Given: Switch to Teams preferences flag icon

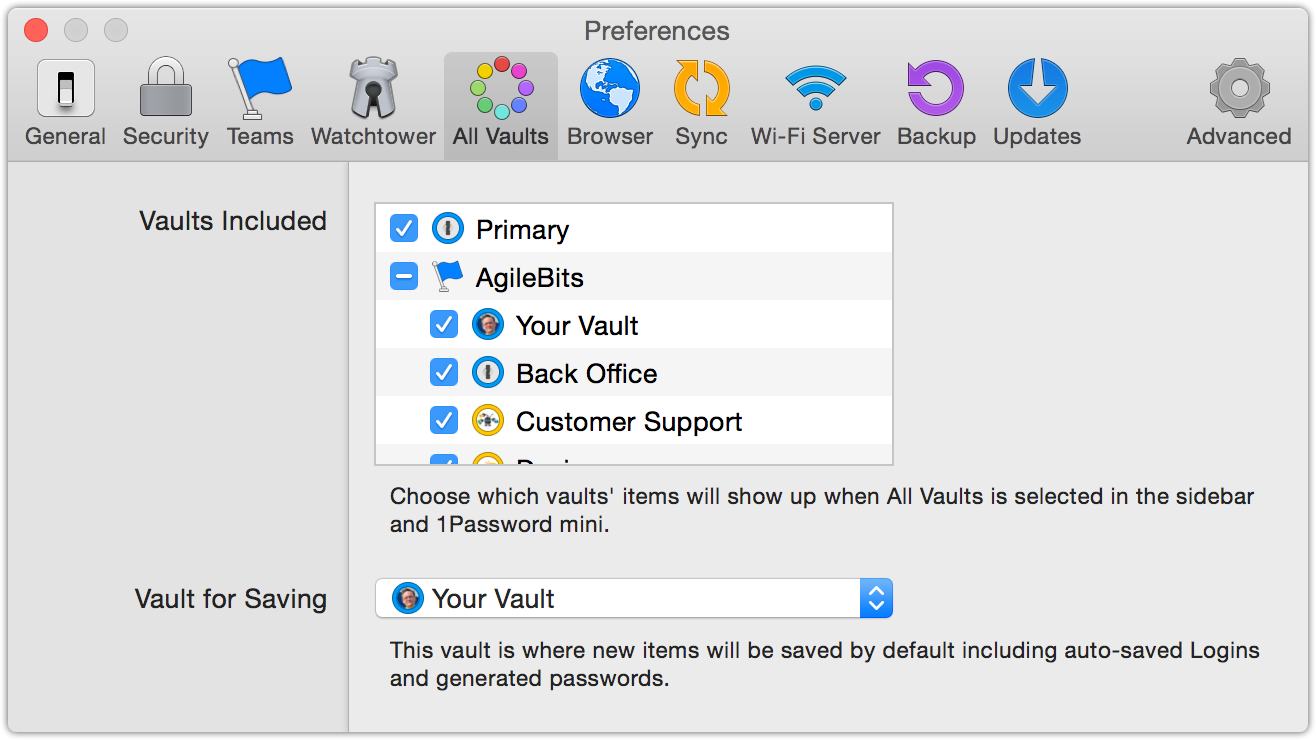Looking at the screenshot, I should click(260, 103).
